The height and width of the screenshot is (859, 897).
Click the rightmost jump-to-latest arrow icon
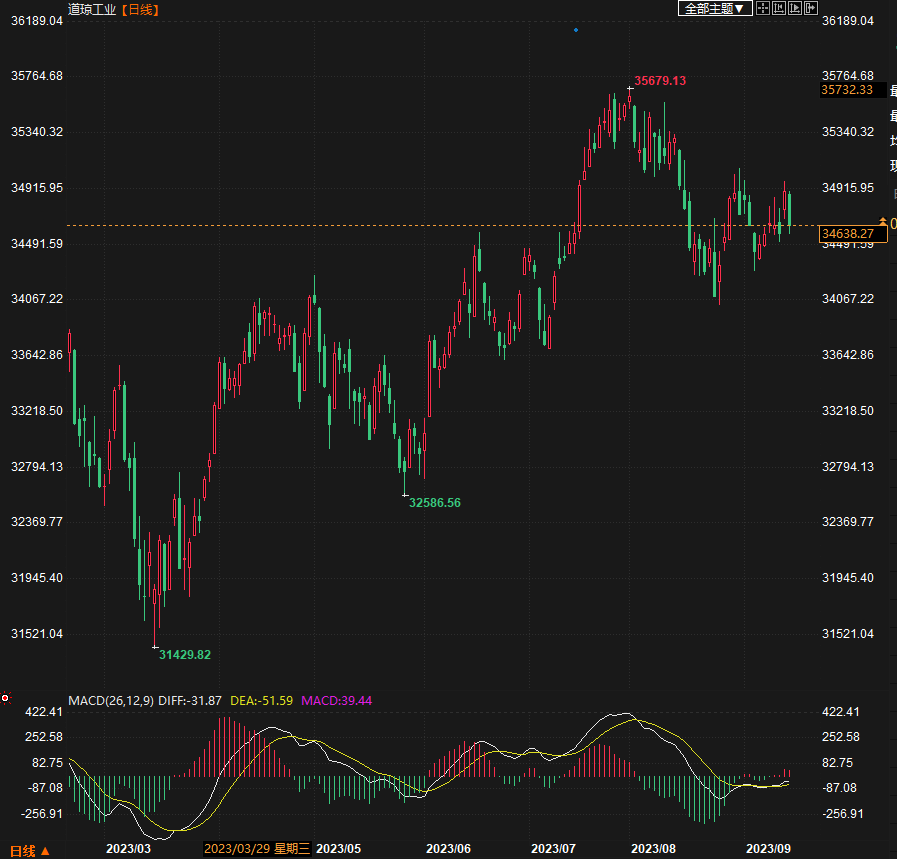[811, 8]
